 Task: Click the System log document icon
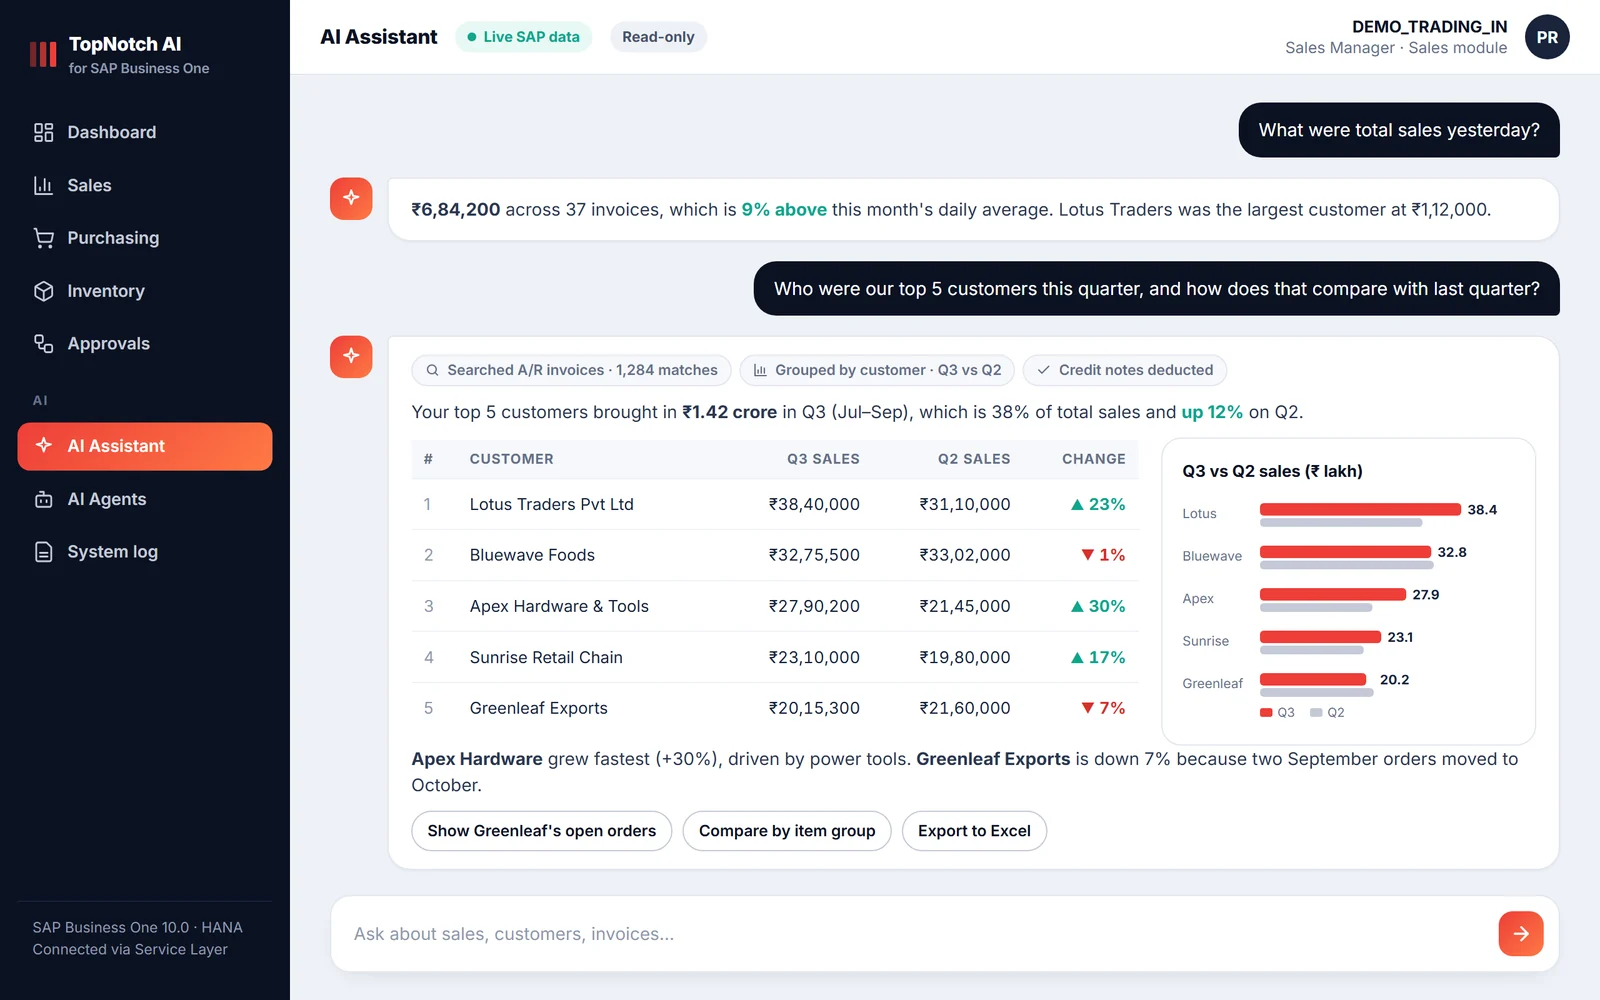(43, 552)
